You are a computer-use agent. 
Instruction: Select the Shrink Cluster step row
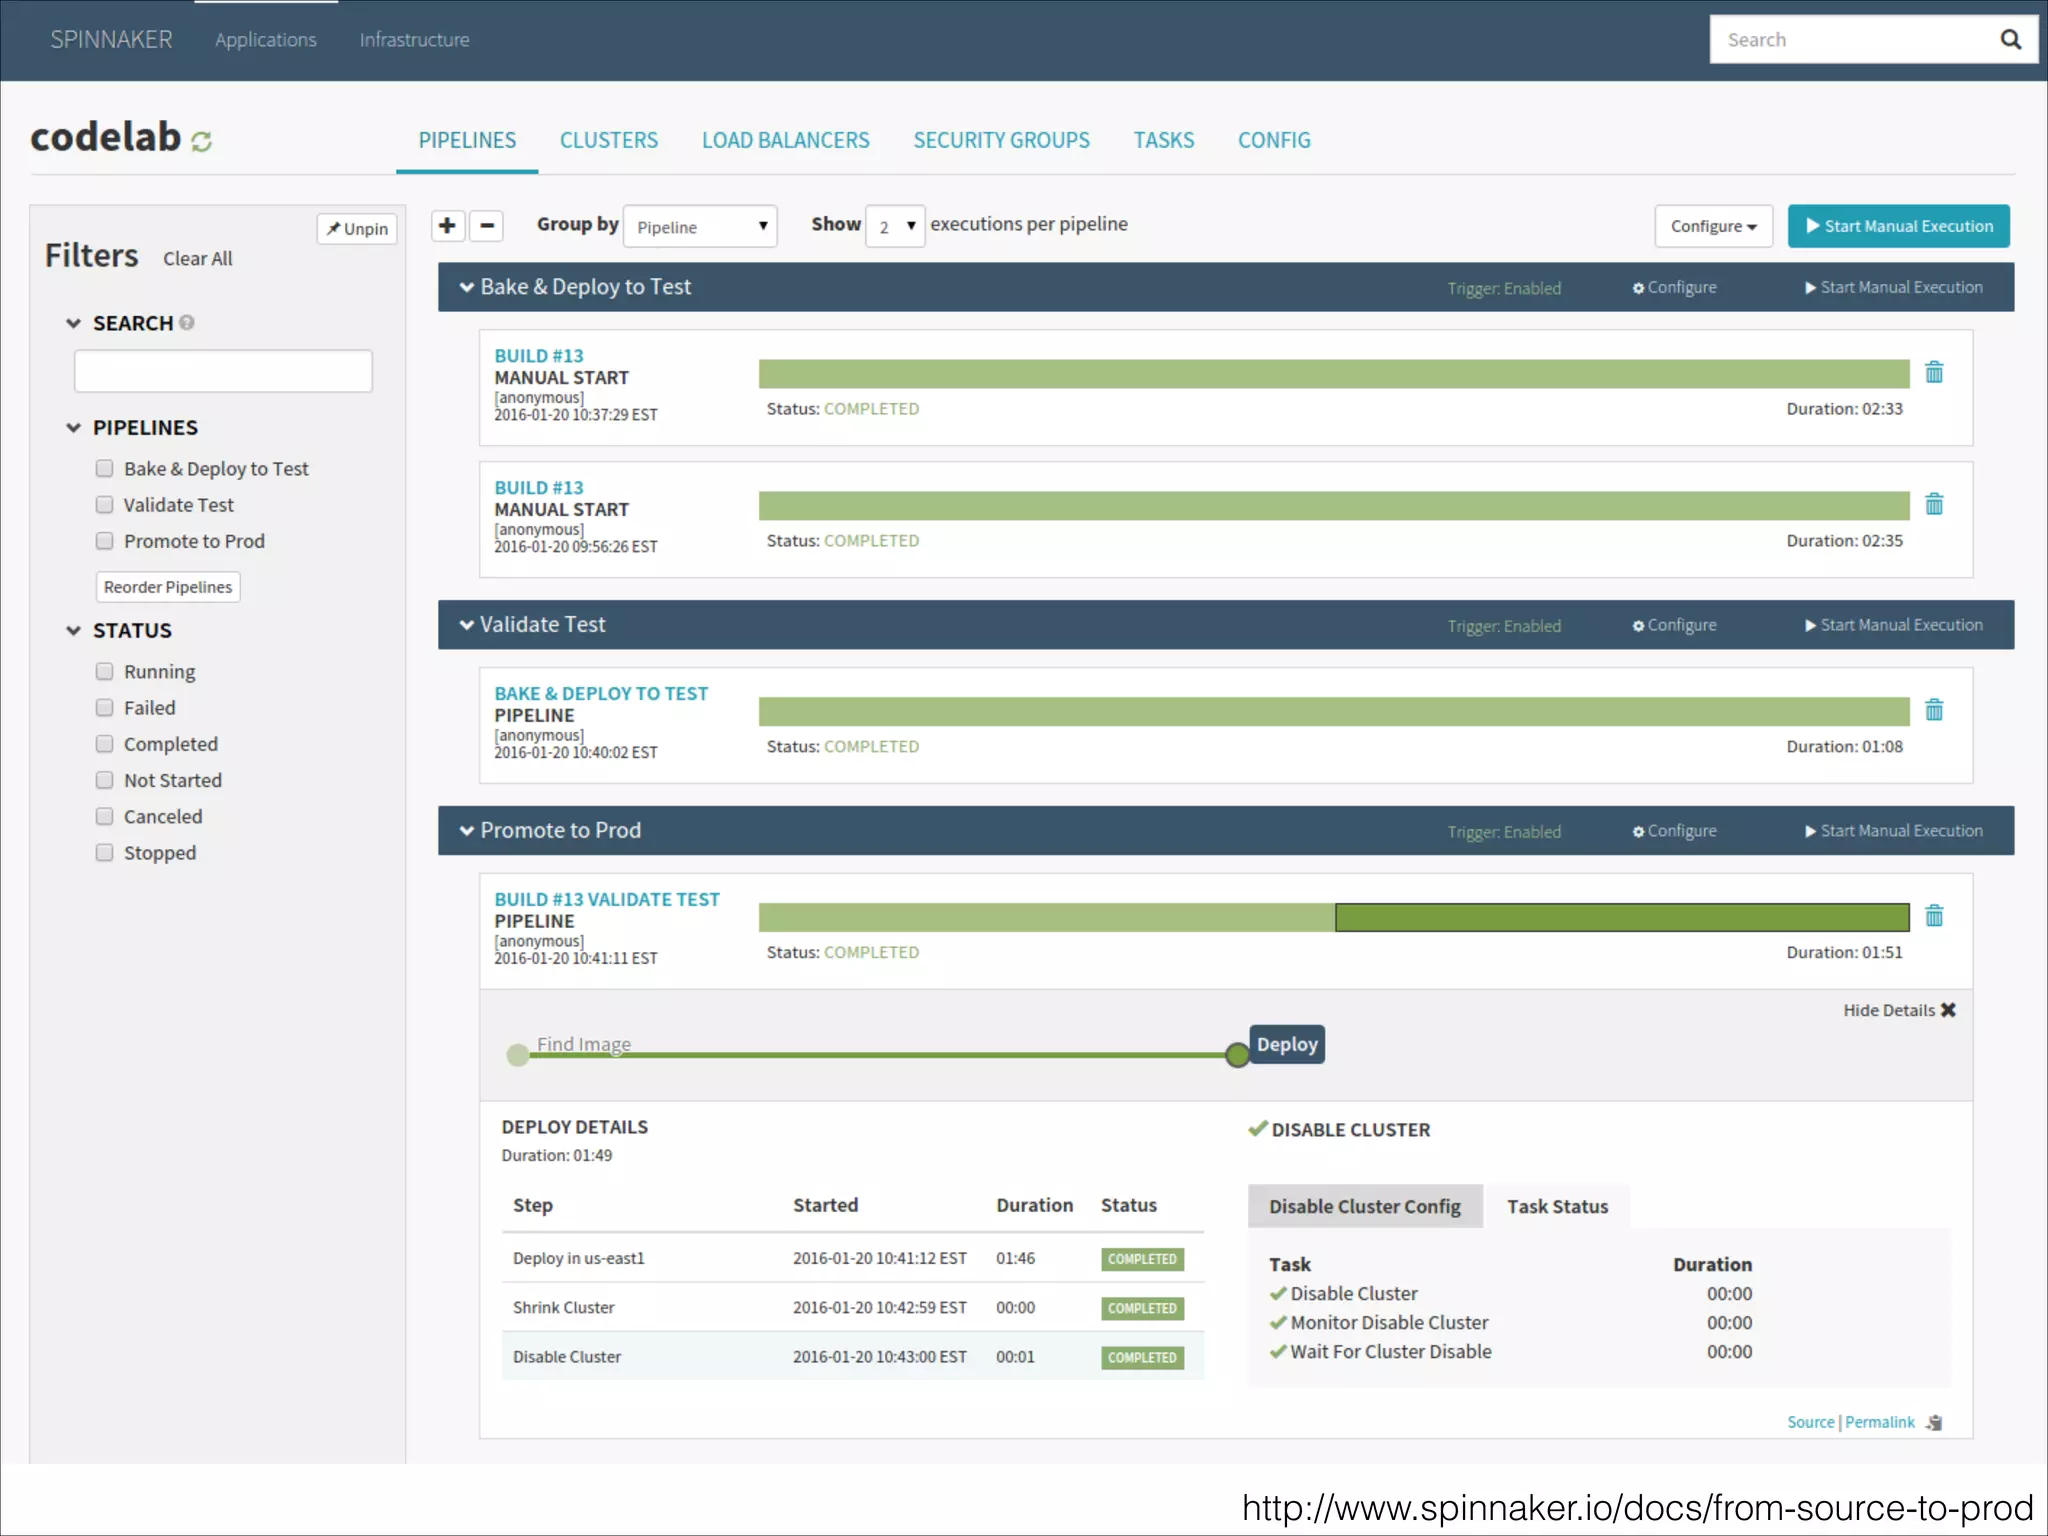[852, 1307]
